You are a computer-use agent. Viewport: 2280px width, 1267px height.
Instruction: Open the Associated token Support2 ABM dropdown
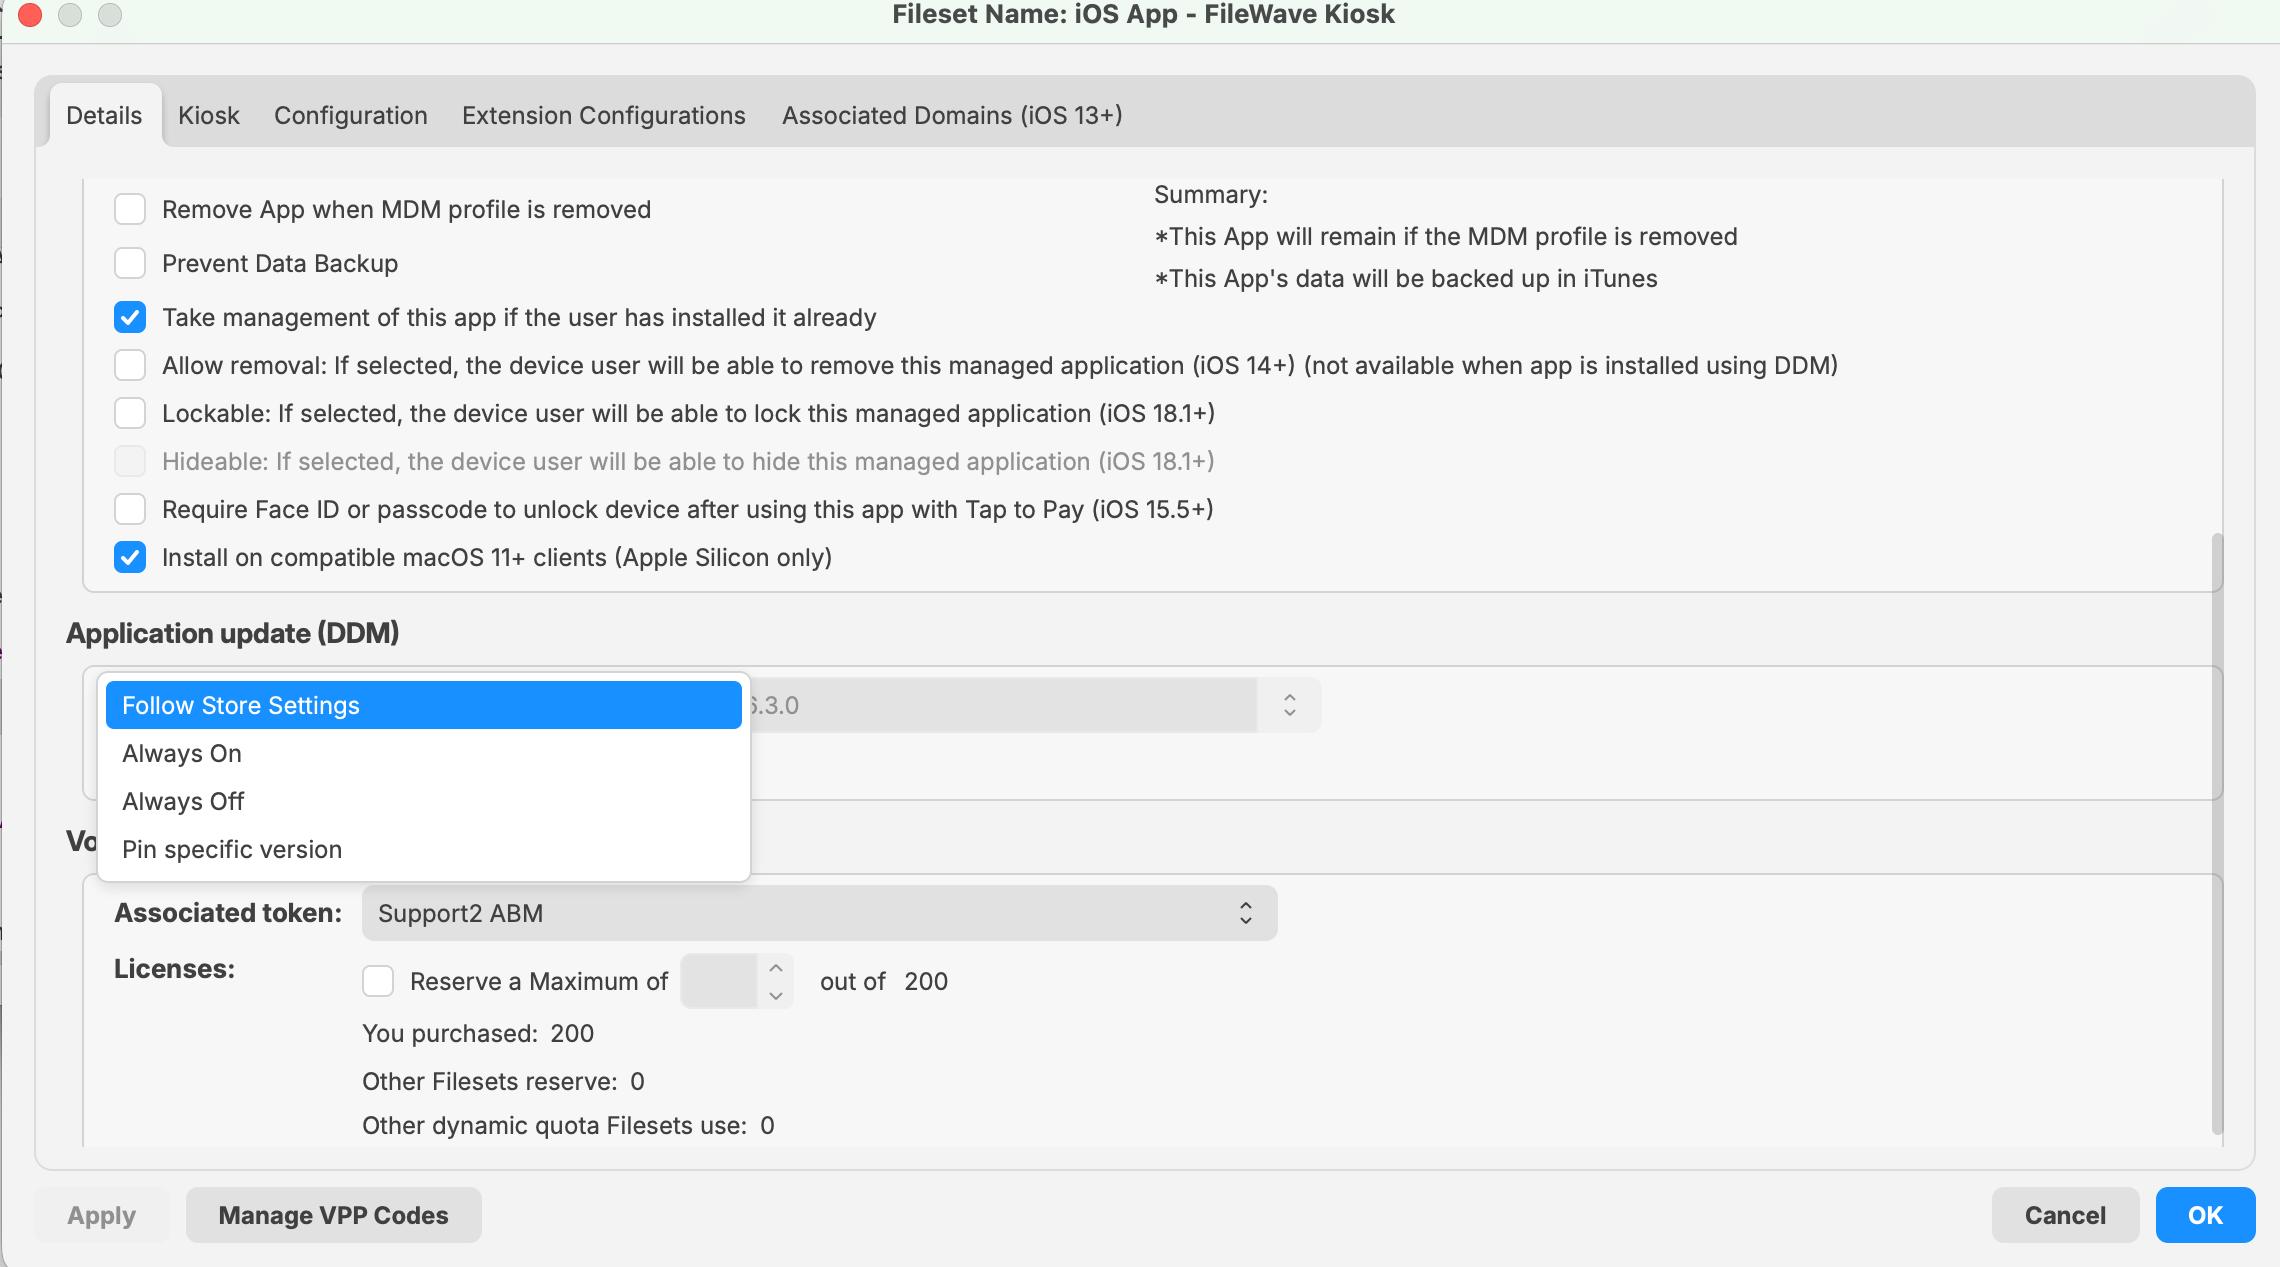tap(819, 914)
